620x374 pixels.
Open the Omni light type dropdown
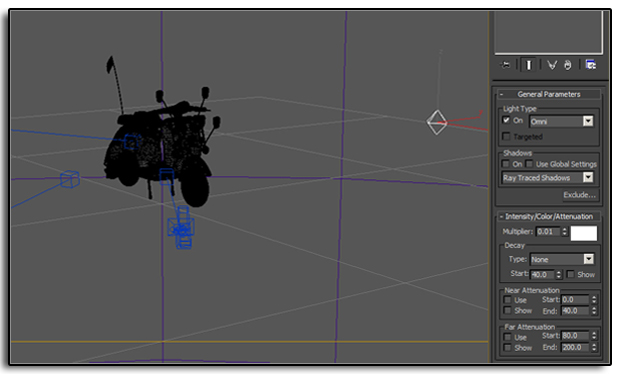click(x=561, y=121)
